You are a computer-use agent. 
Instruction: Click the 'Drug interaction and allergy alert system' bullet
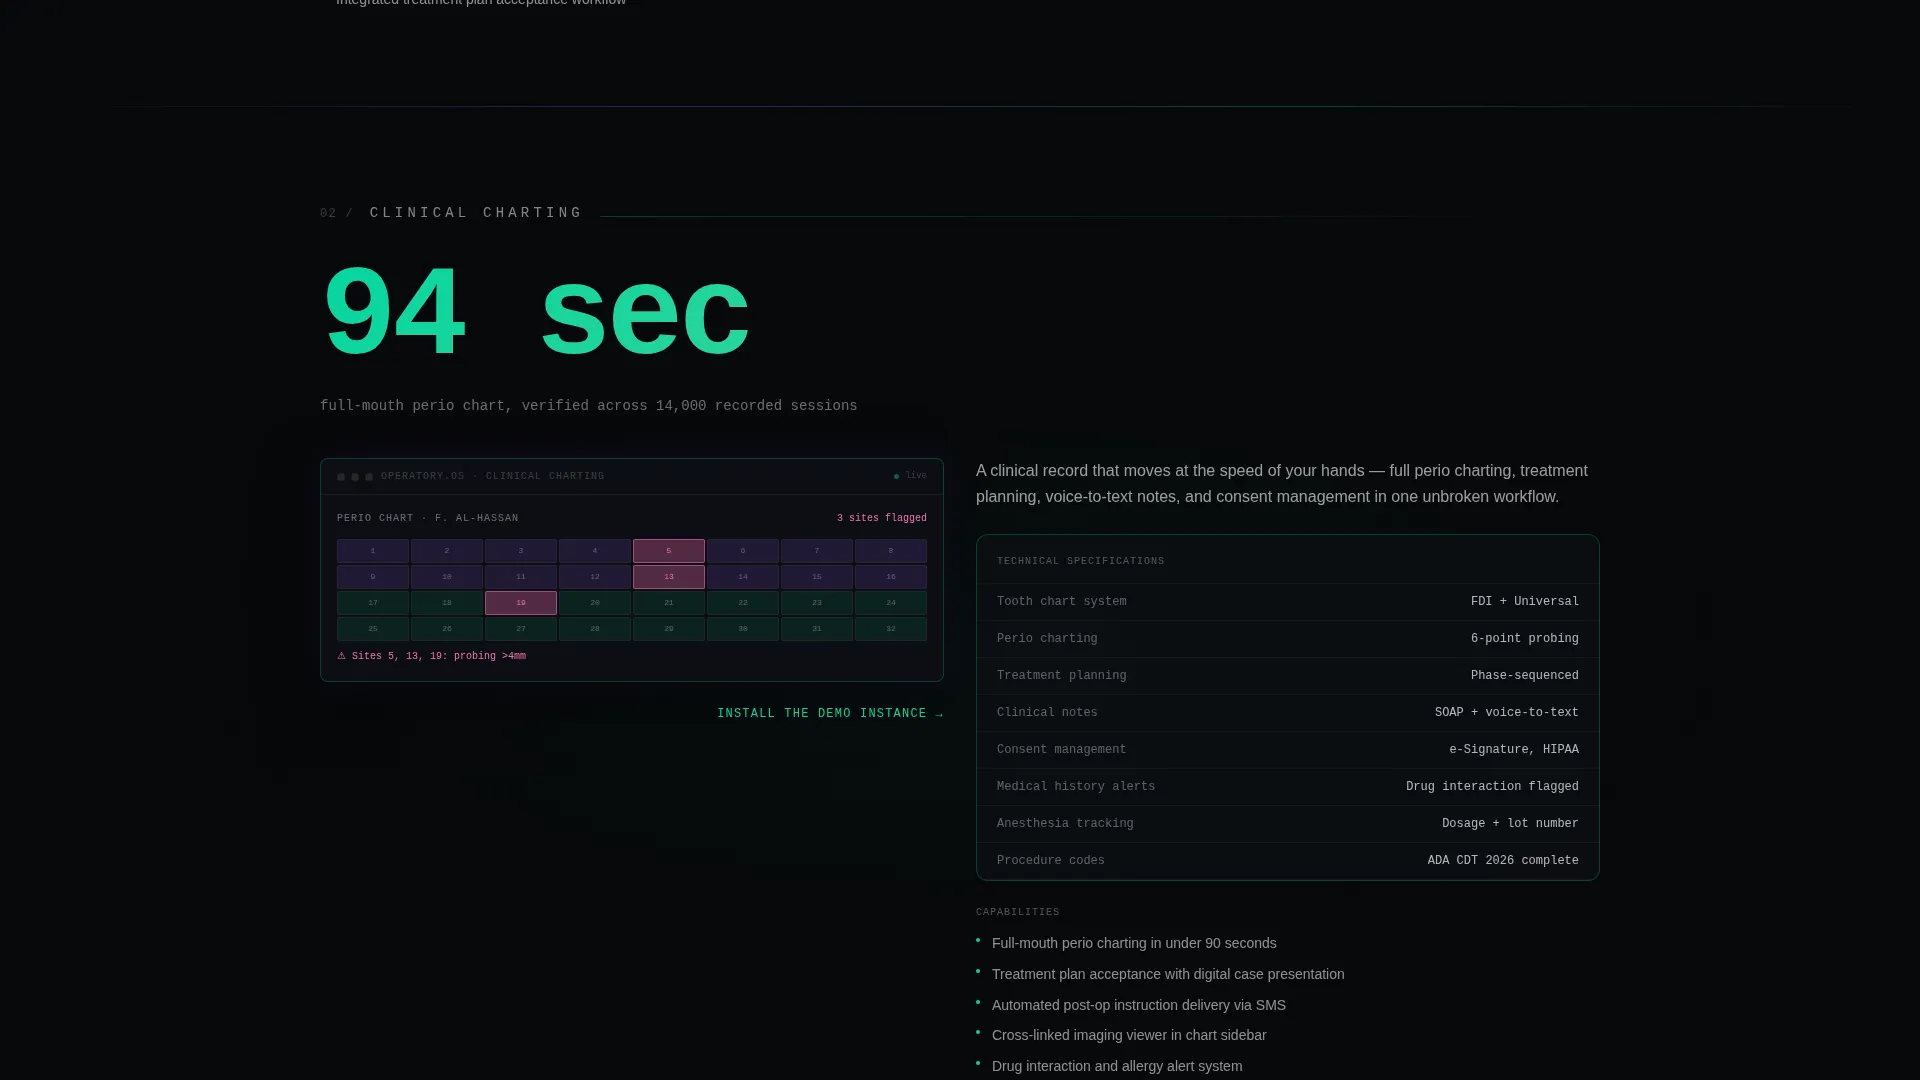(x=1117, y=1066)
